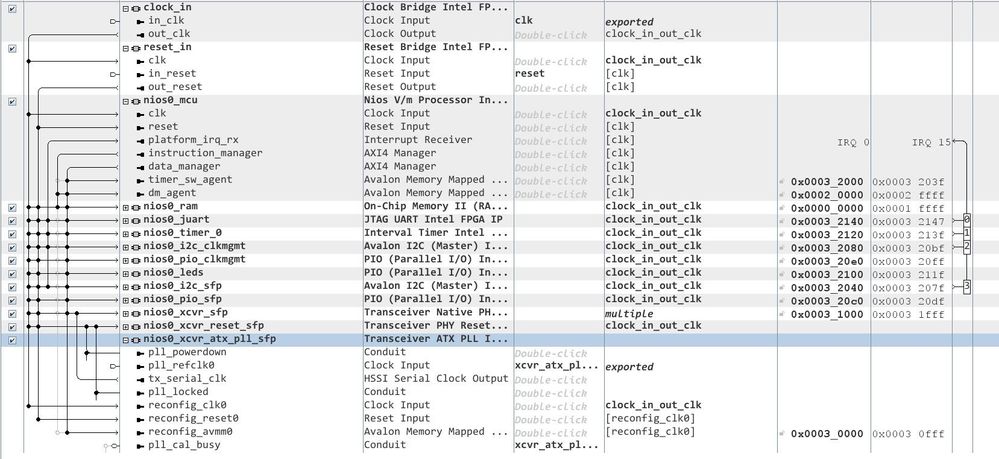Toggle the nios0_ram enable checkbox

12,207
